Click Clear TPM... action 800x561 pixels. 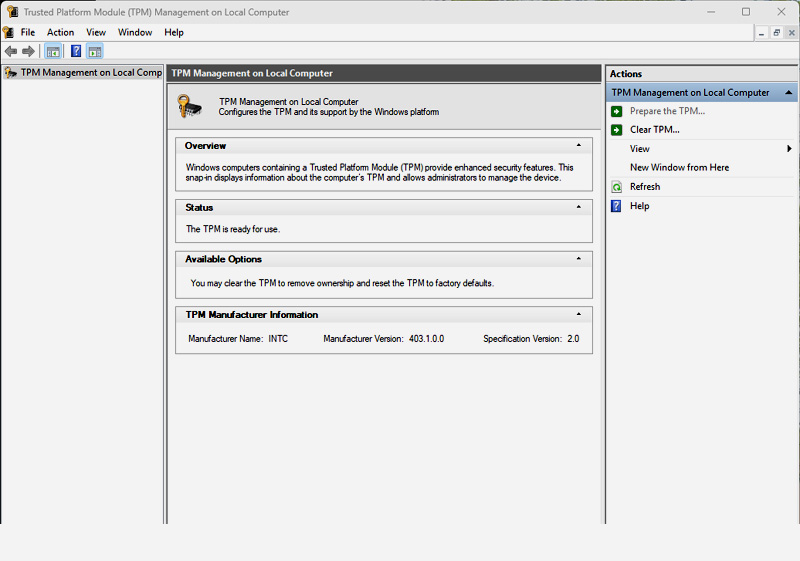(655, 130)
